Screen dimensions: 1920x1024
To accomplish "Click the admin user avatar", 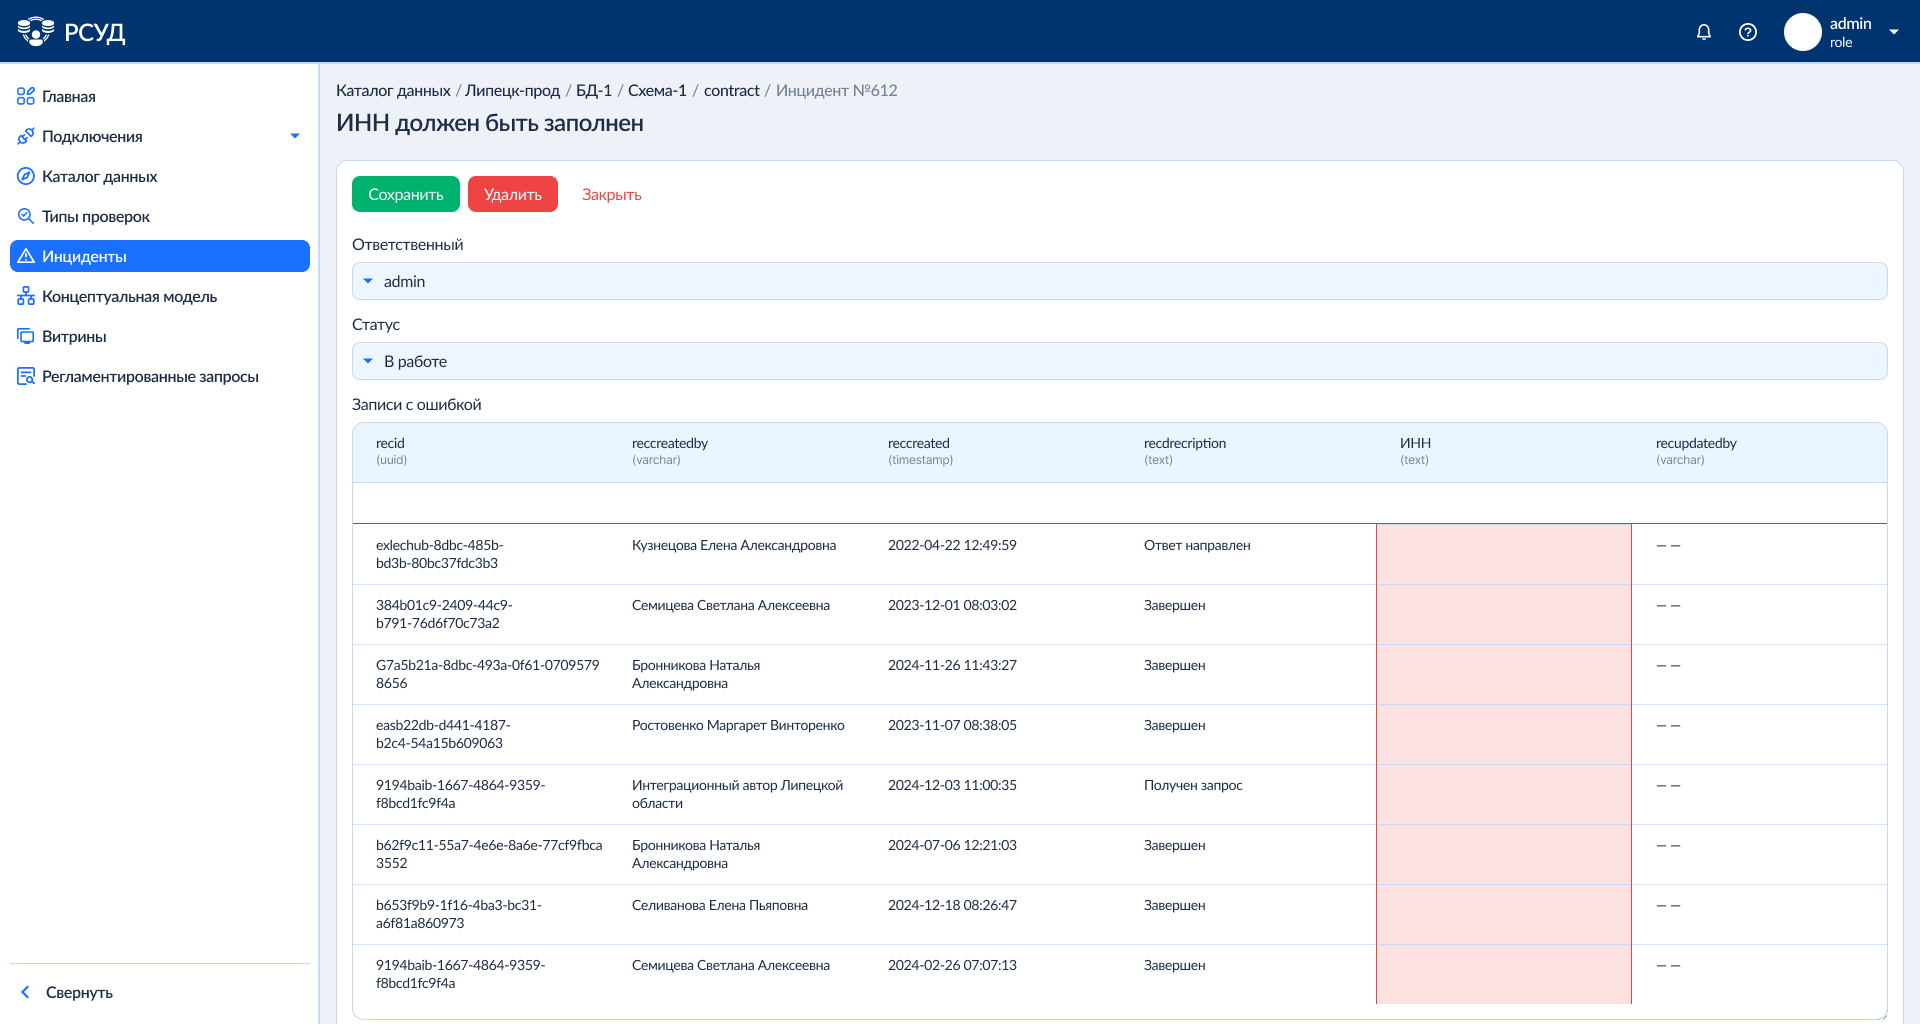I will point(1802,32).
